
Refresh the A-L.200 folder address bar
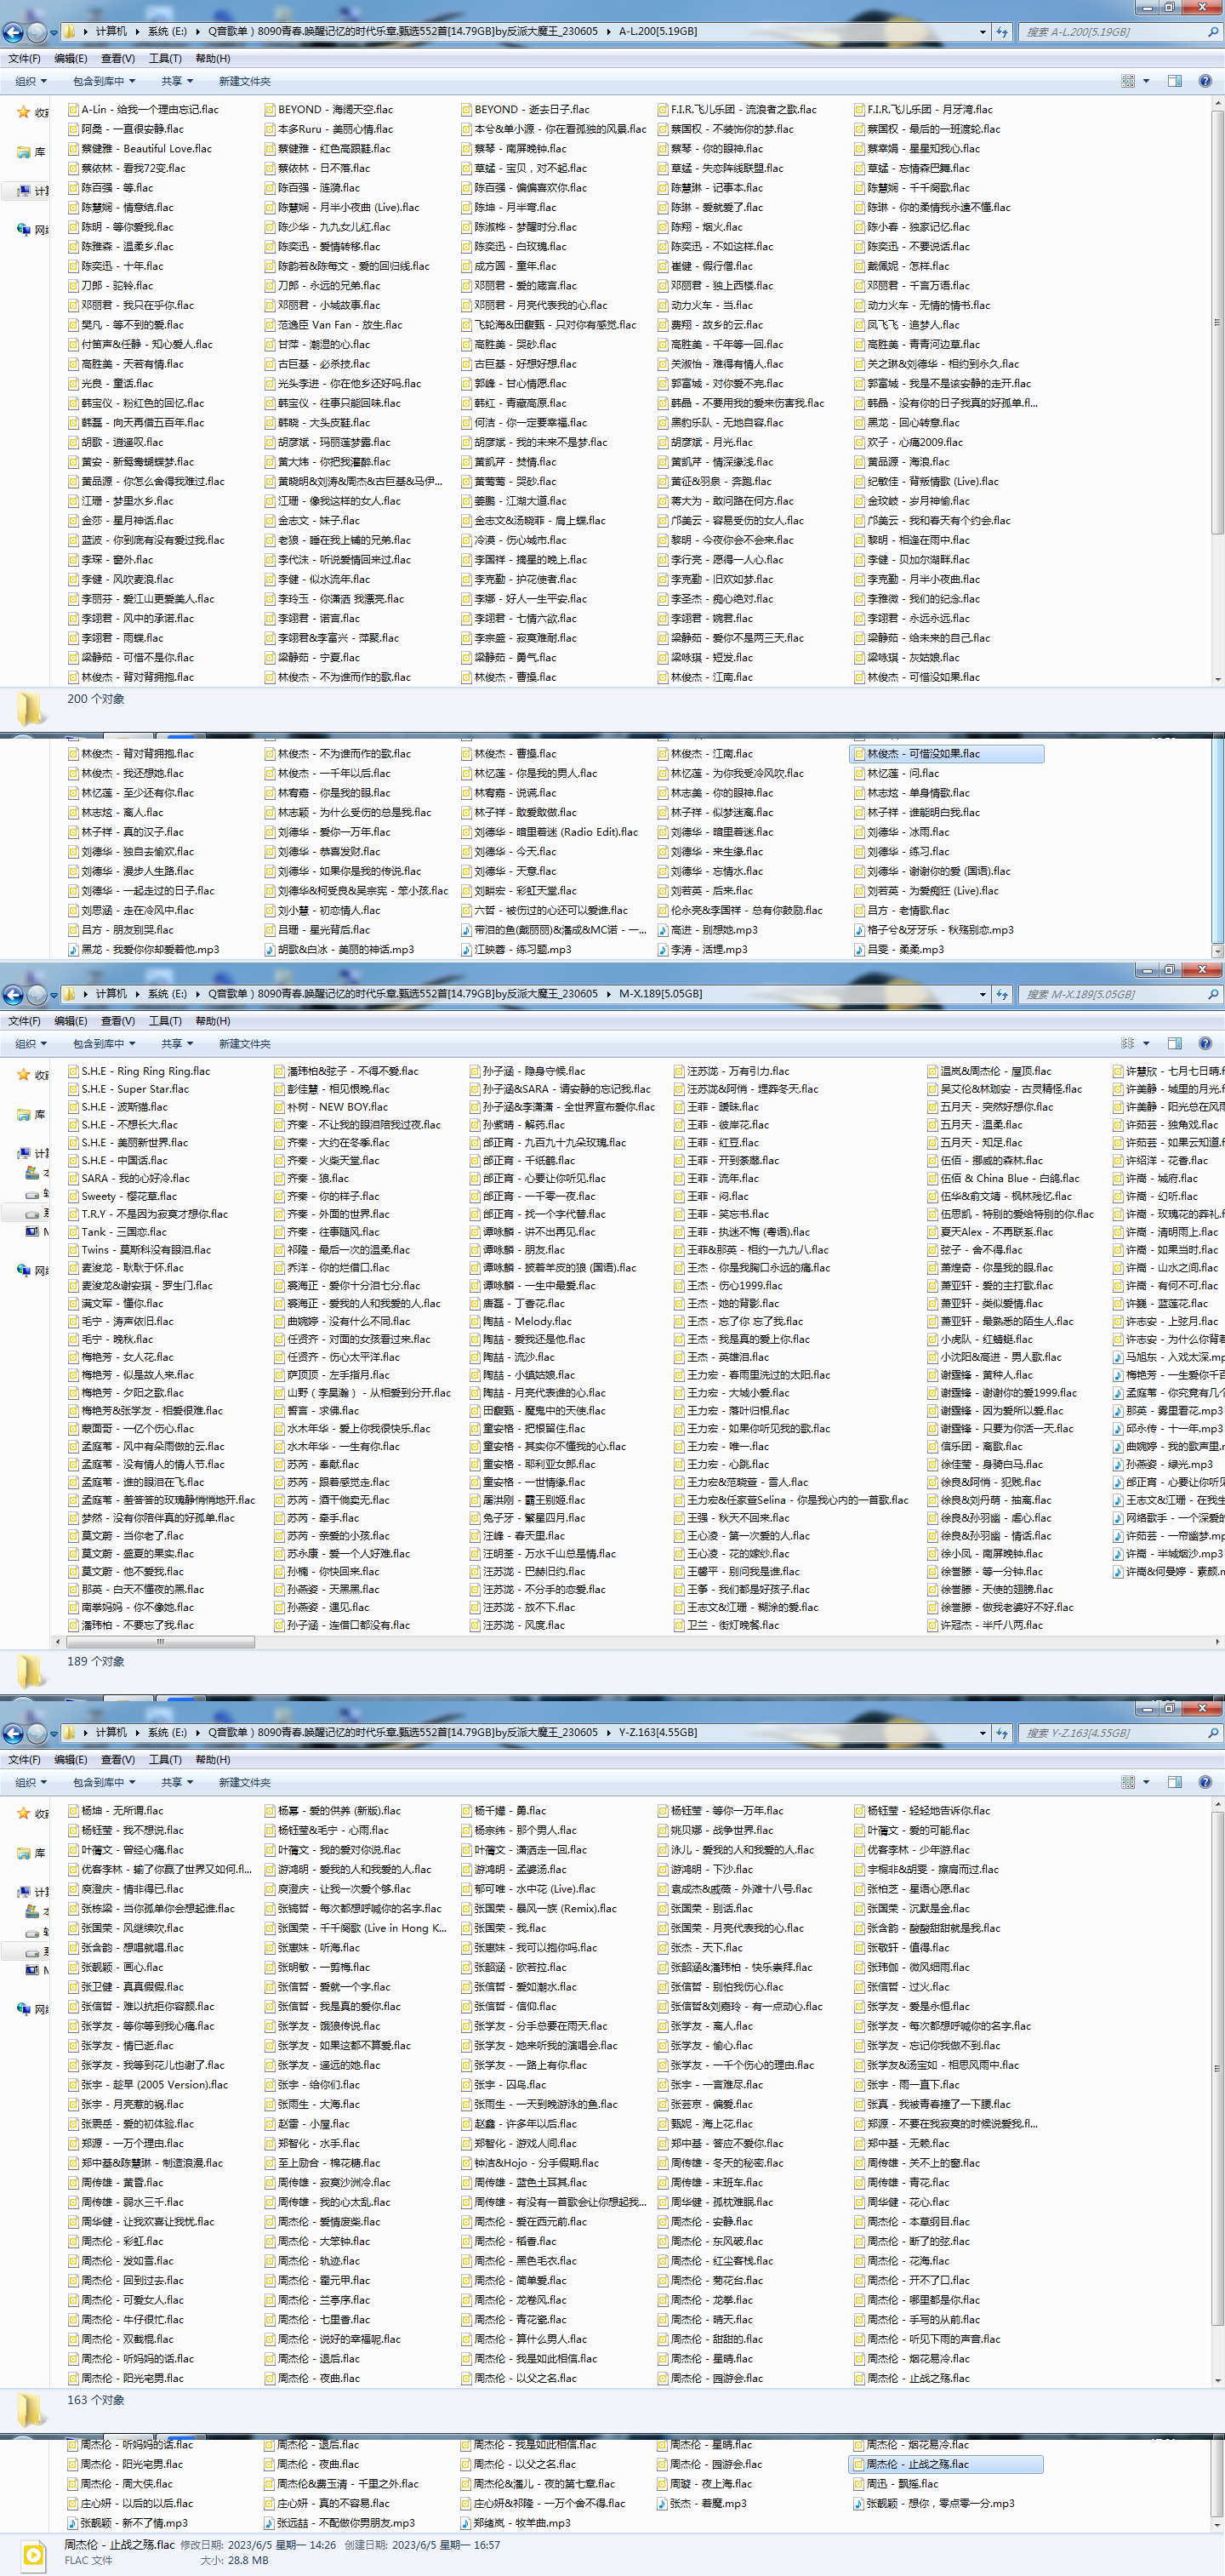1002,32
